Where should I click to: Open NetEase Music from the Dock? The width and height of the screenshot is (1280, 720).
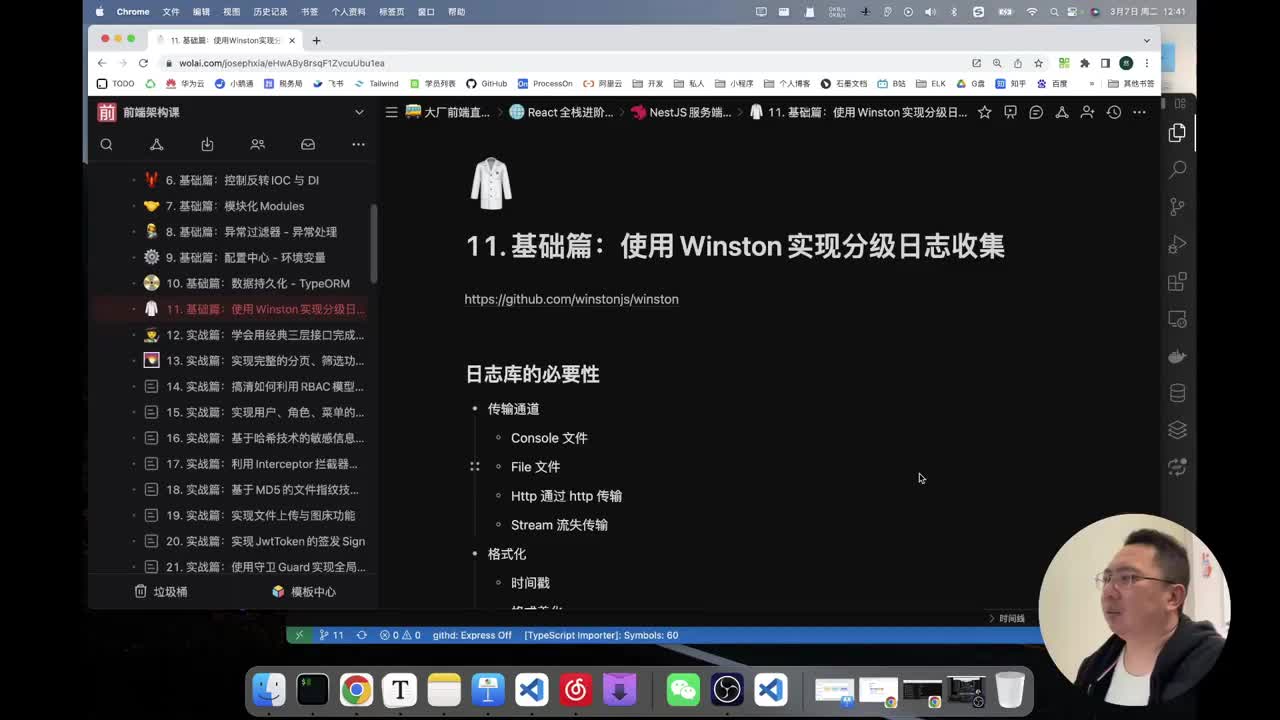[x=576, y=690]
